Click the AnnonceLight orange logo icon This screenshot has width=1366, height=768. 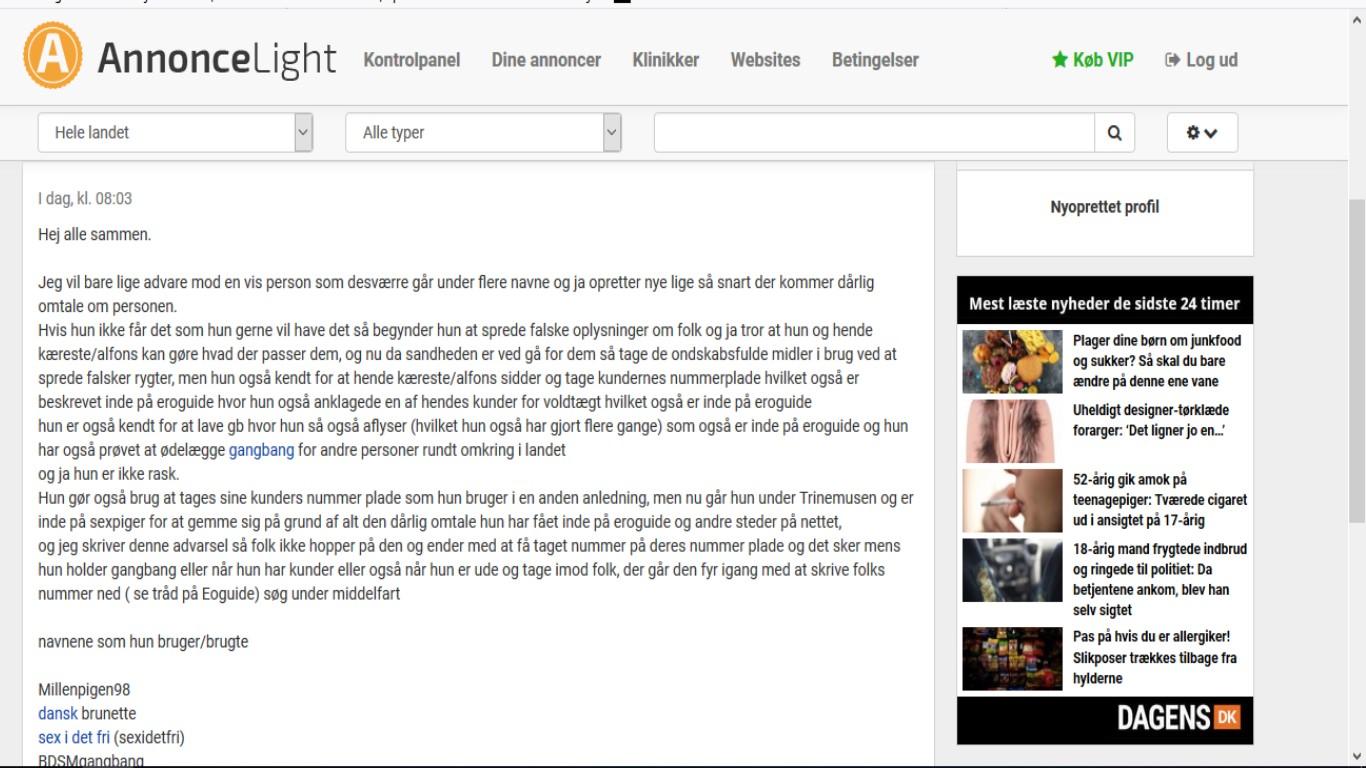[54, 57]
